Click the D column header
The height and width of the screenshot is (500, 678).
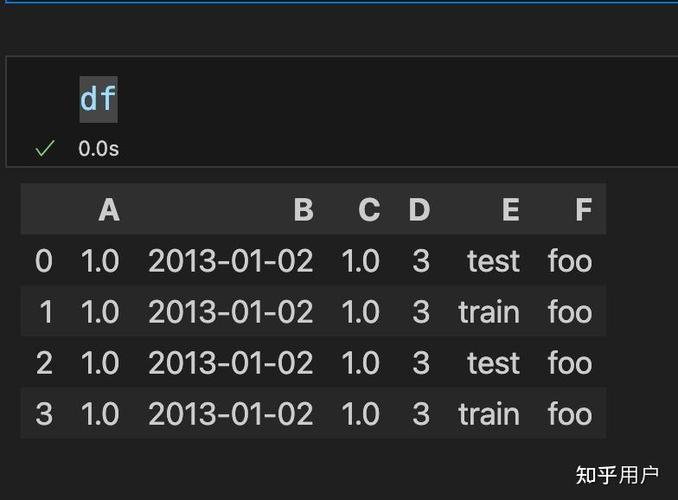[x=419, y=210]
